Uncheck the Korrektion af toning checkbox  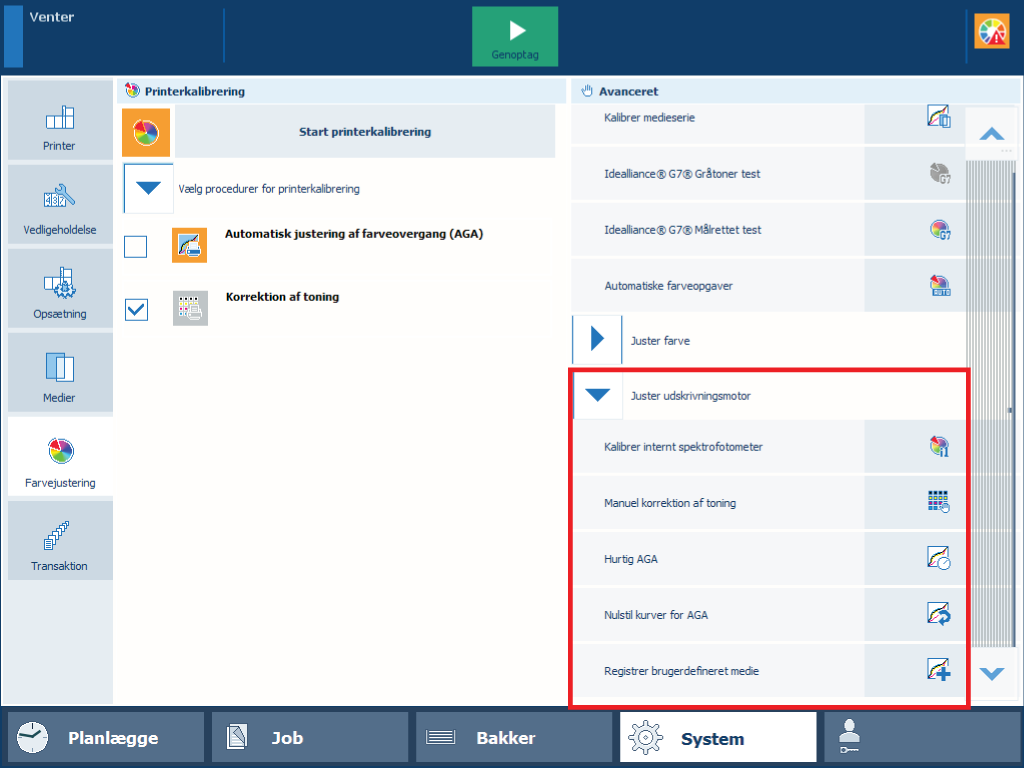click(136, 310)
